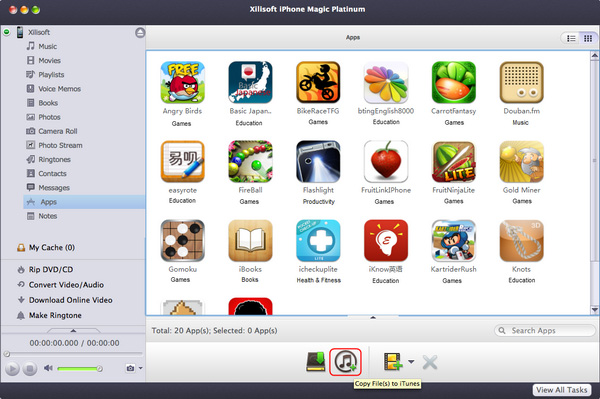This screenshot has height=399, width=600.
Task: Select the Angry Birds app icon
Action: [x=183, y=82]
